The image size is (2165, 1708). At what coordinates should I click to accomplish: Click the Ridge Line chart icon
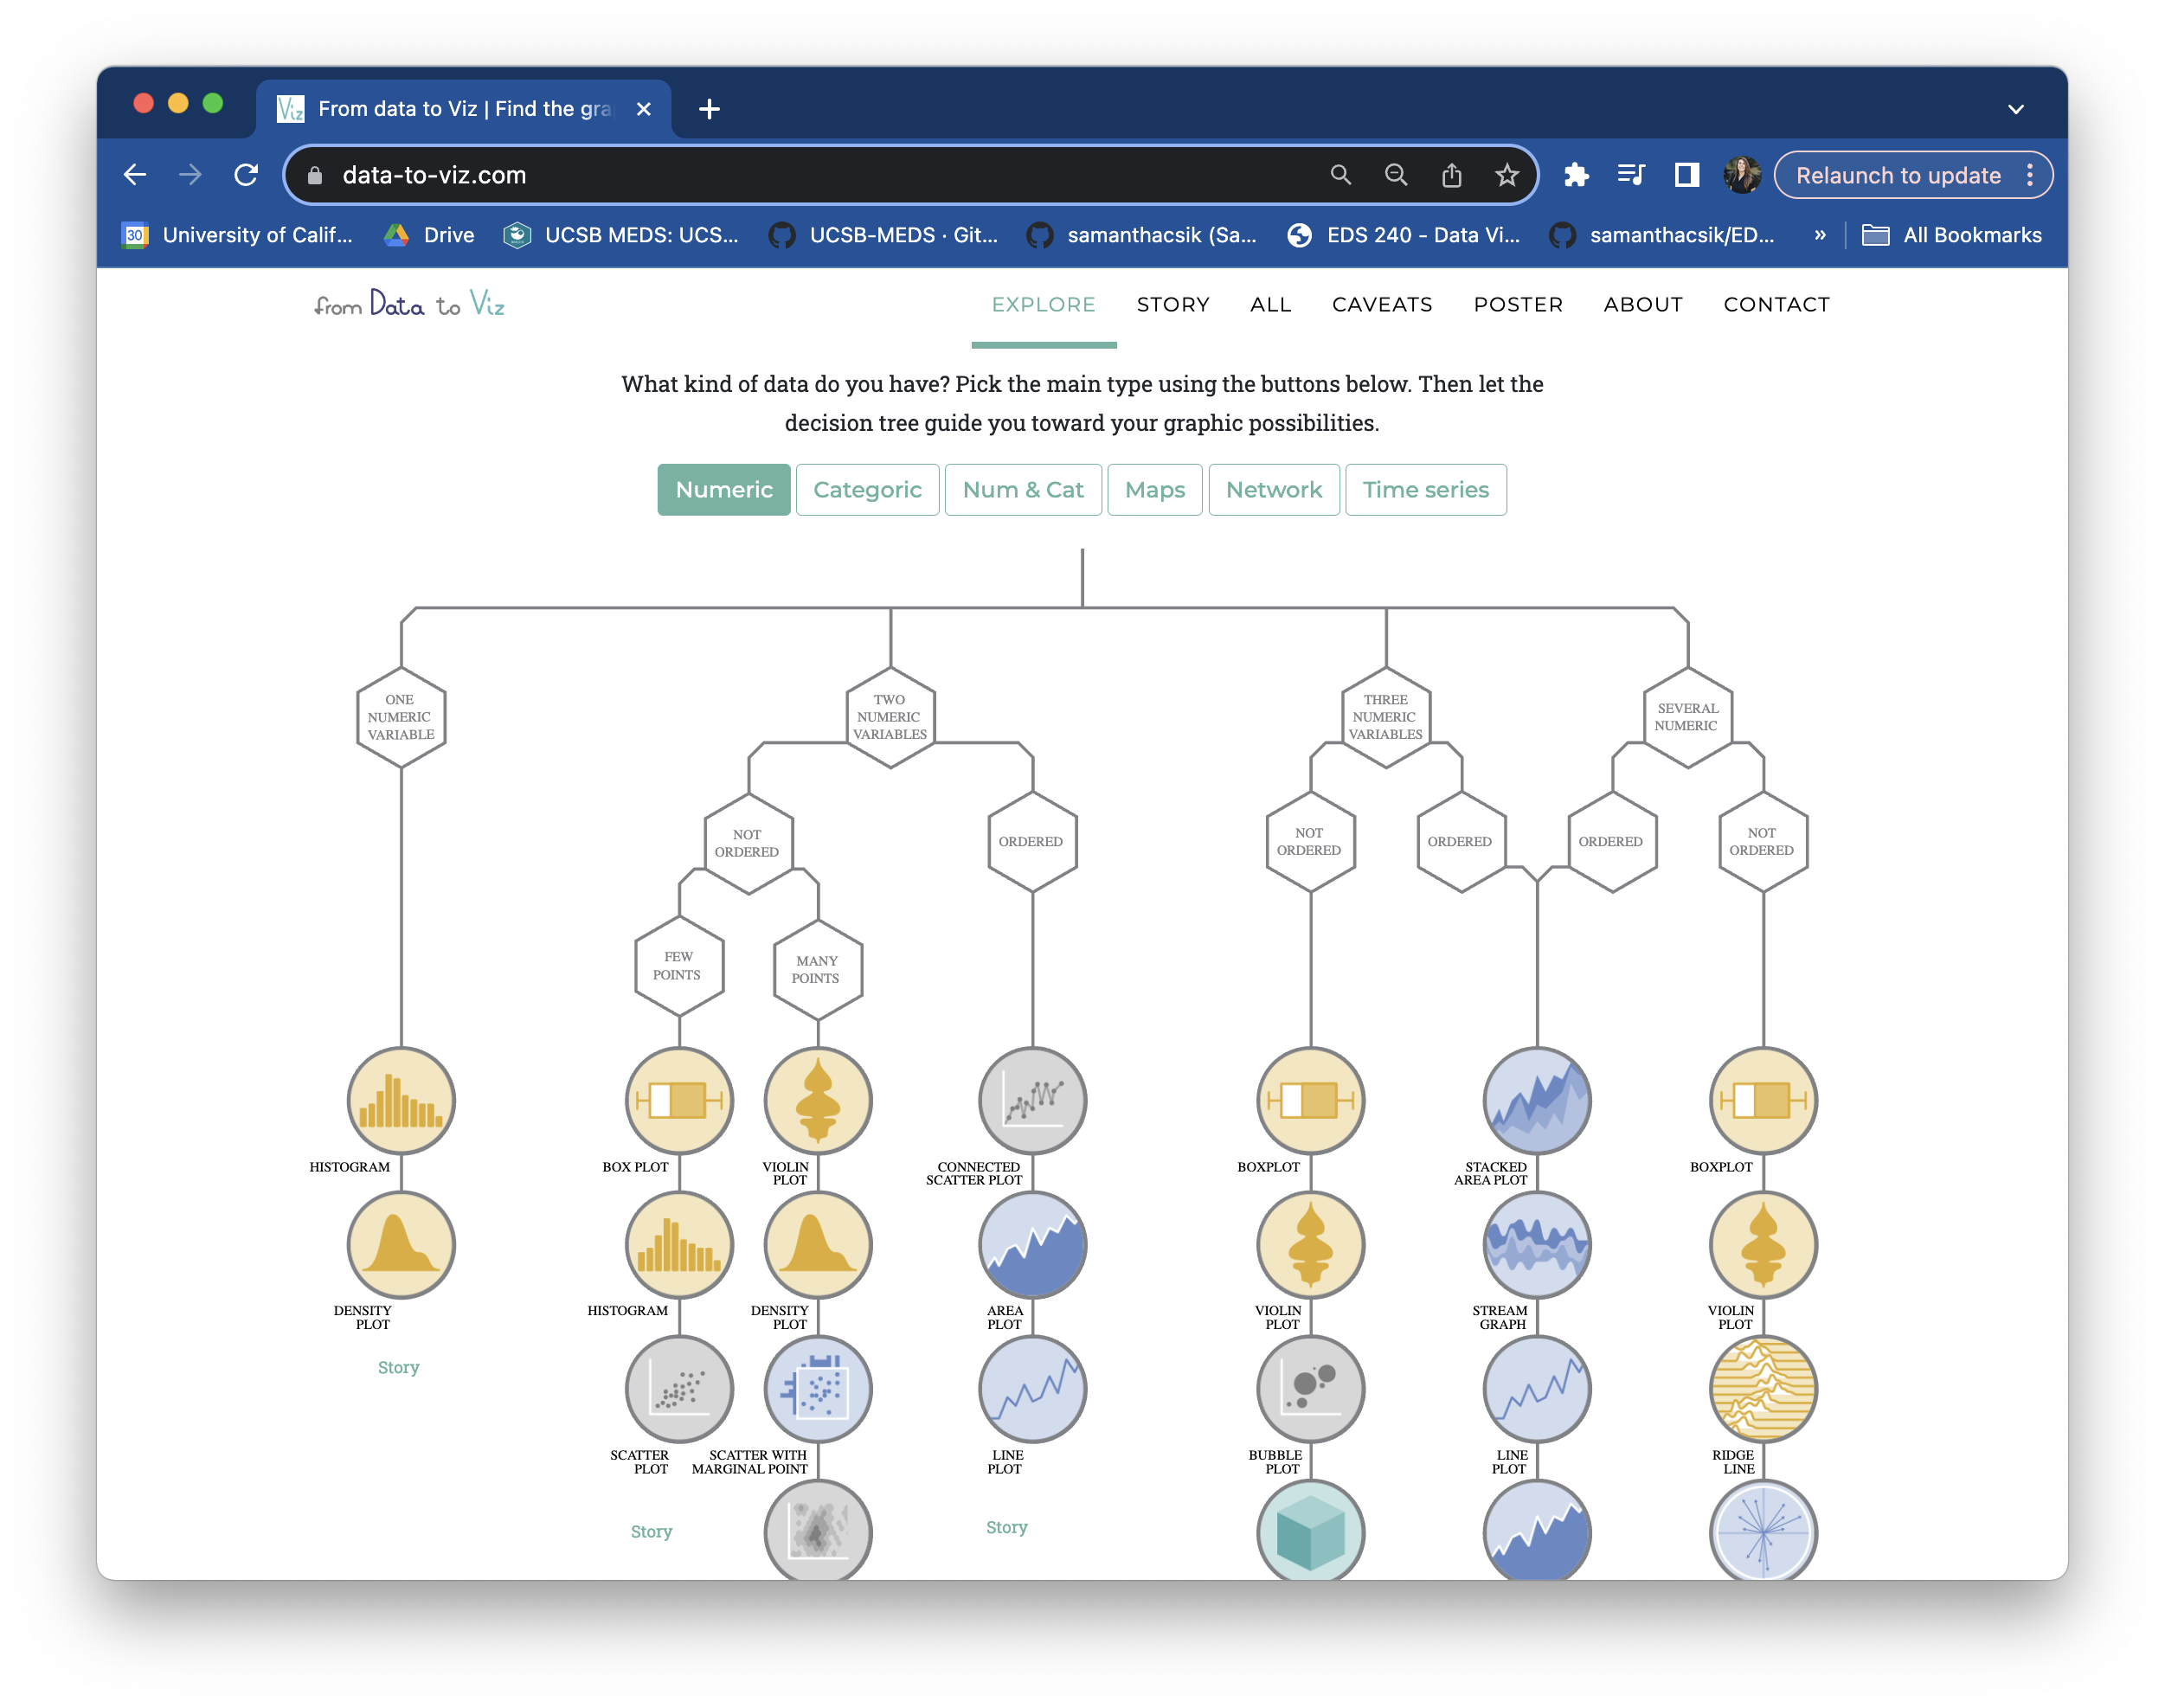click(1763, 1389)
